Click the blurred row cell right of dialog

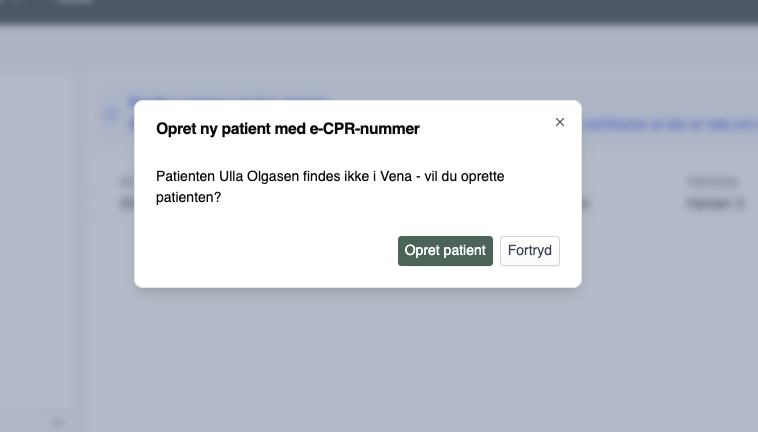click(586, 203)
